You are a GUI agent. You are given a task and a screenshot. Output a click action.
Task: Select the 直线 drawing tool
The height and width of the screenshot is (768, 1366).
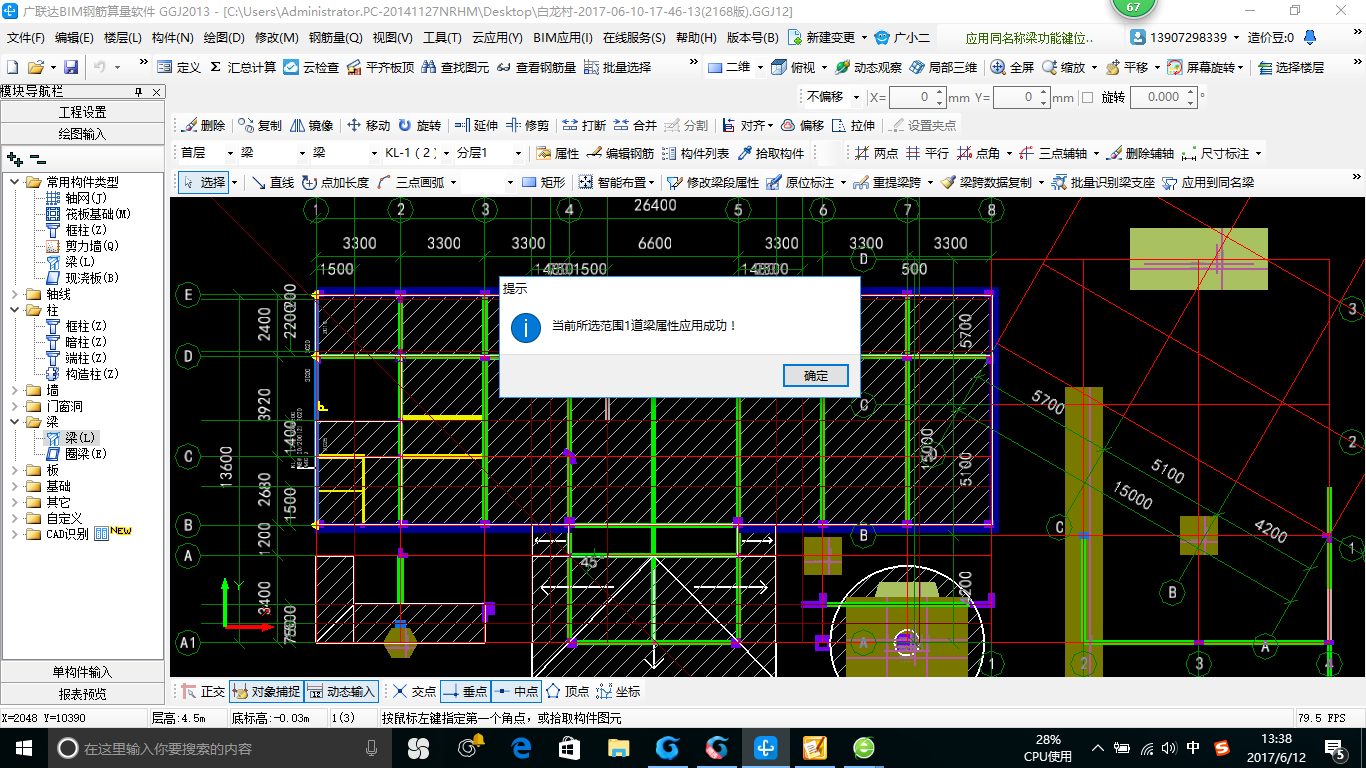273,182
